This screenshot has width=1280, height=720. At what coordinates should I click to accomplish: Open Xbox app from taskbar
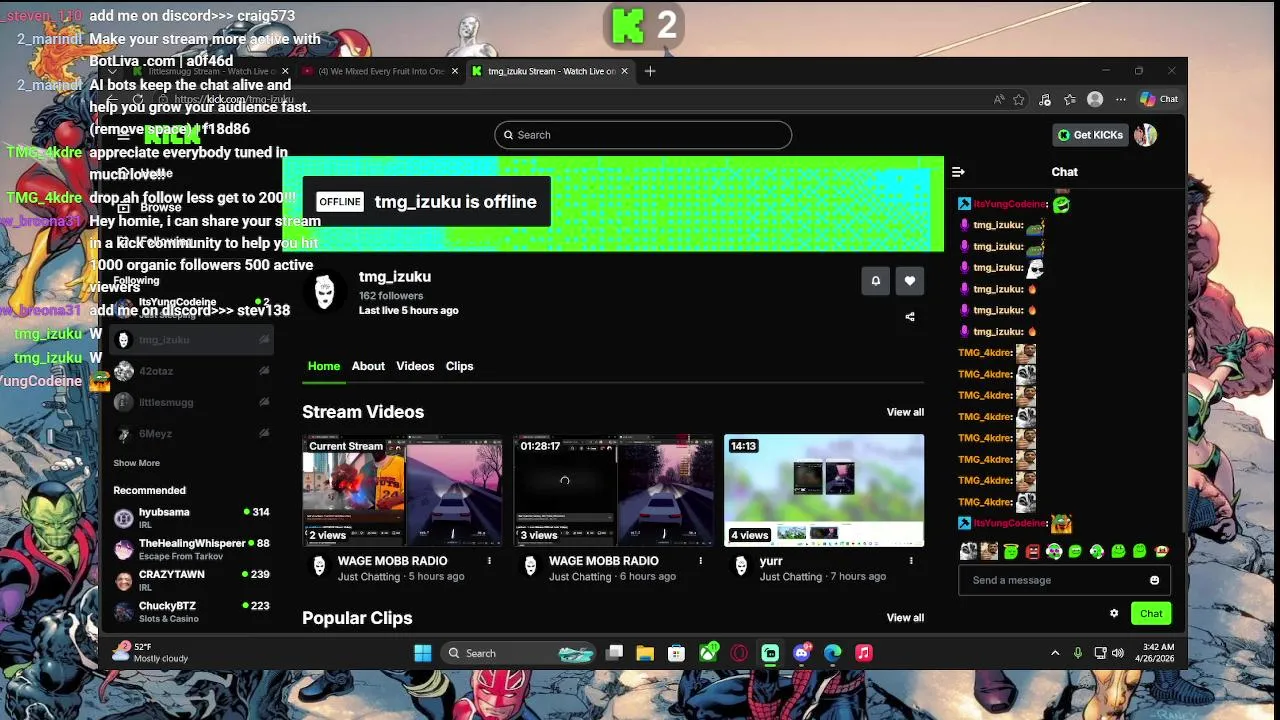tap(708, 653)
